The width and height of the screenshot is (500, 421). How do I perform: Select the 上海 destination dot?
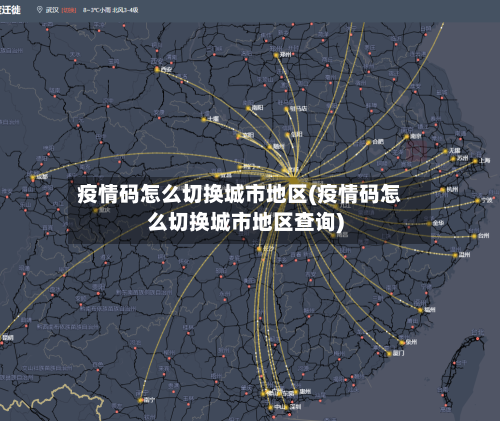[475, 161]
